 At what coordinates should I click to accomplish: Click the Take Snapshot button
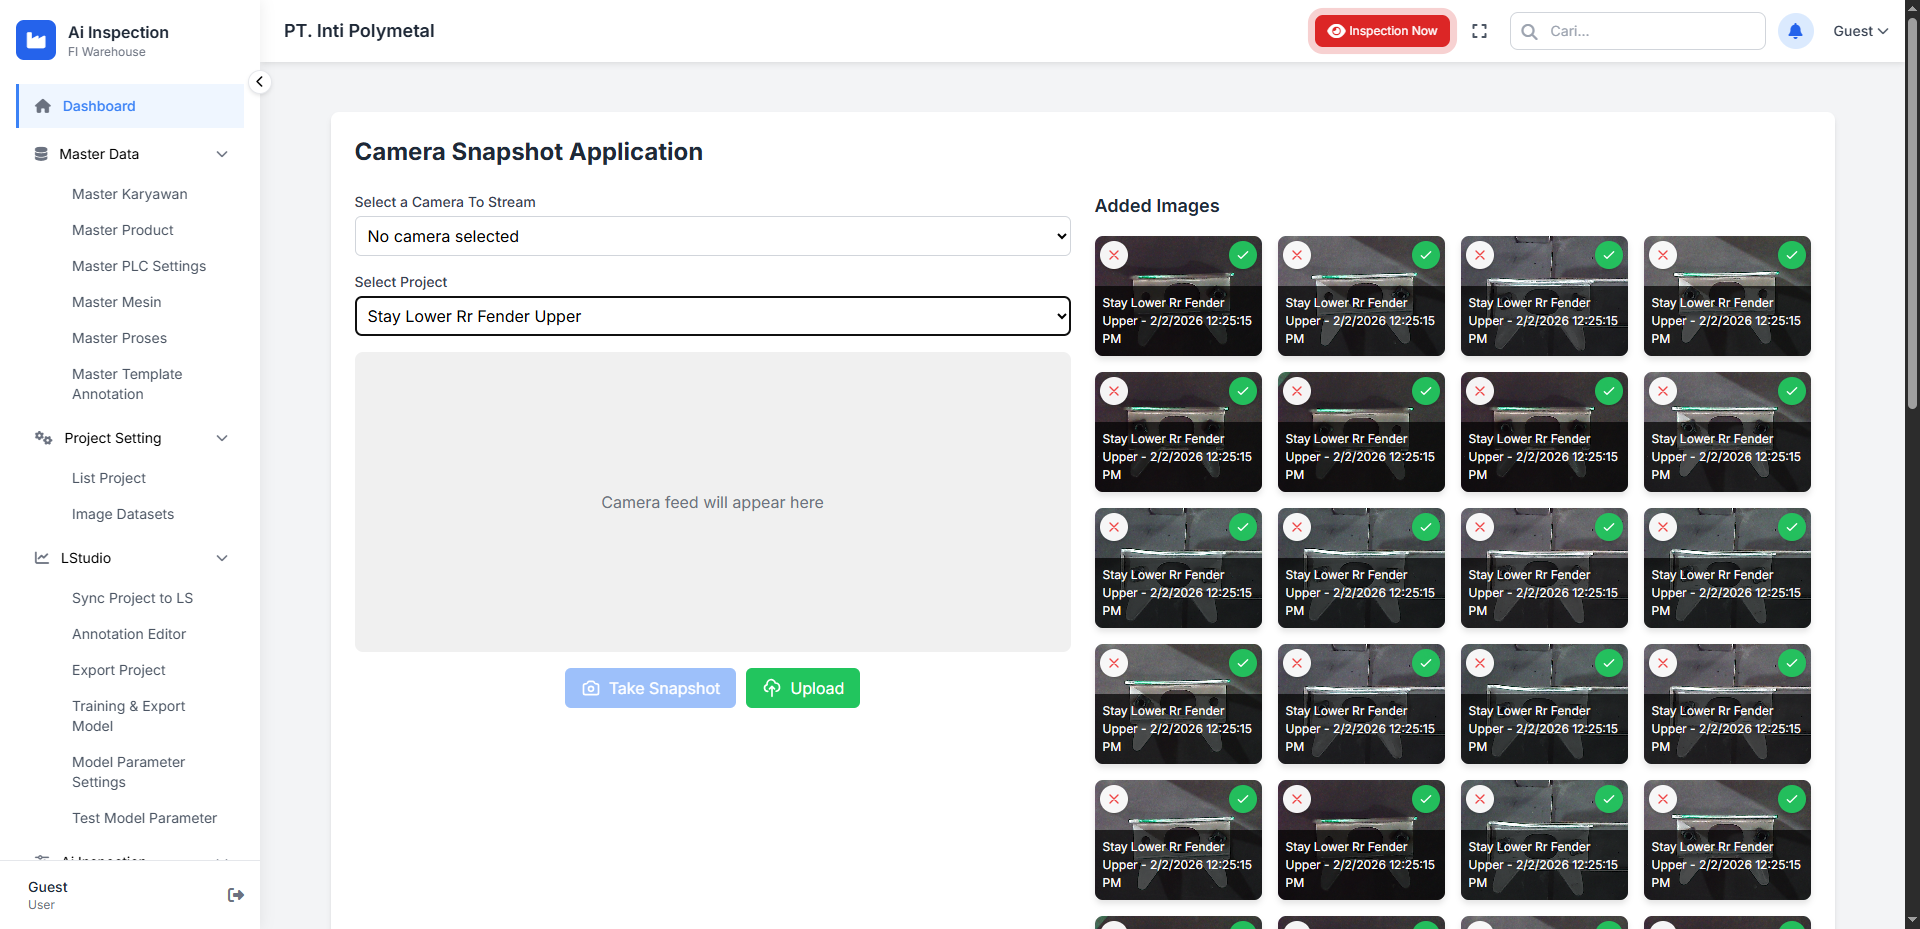pos(650,688)
